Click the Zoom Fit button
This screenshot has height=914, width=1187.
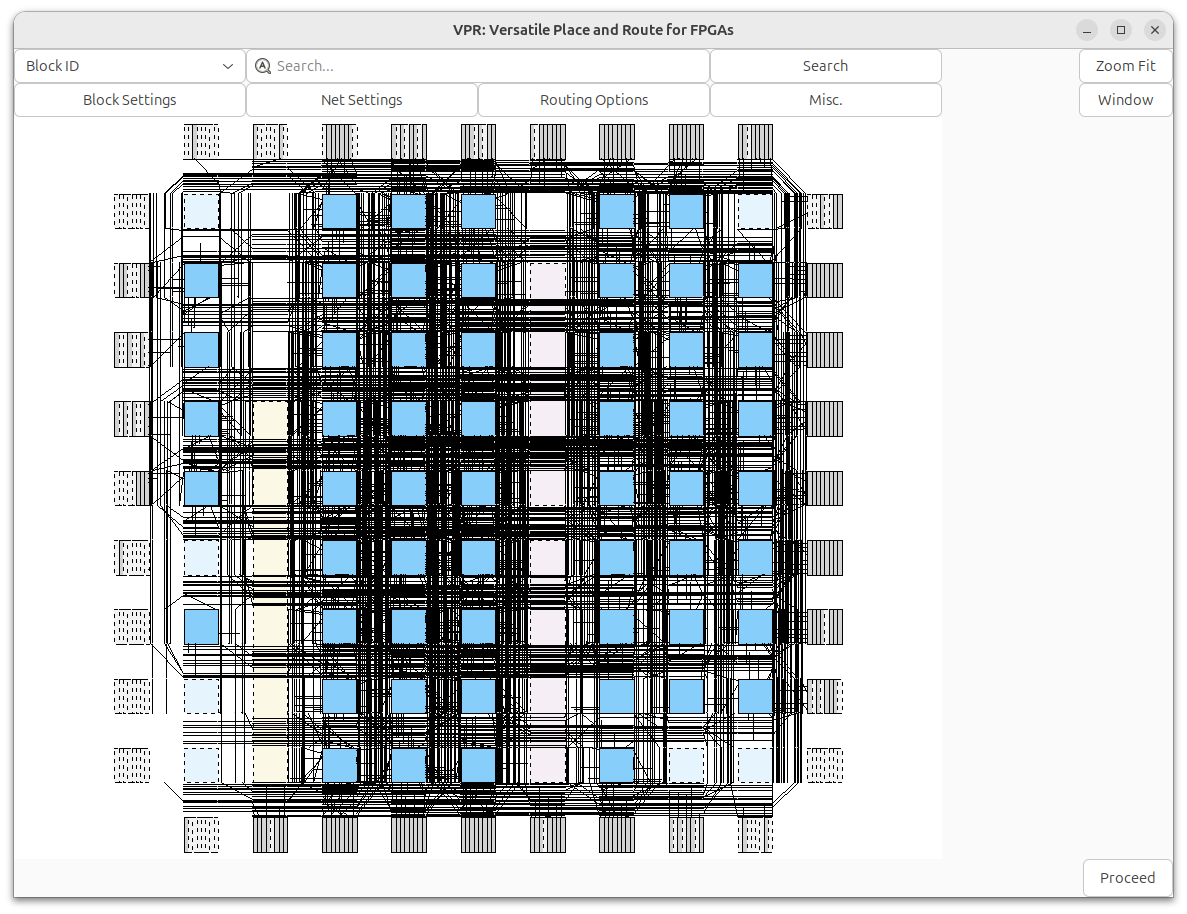coord(1125,66)
